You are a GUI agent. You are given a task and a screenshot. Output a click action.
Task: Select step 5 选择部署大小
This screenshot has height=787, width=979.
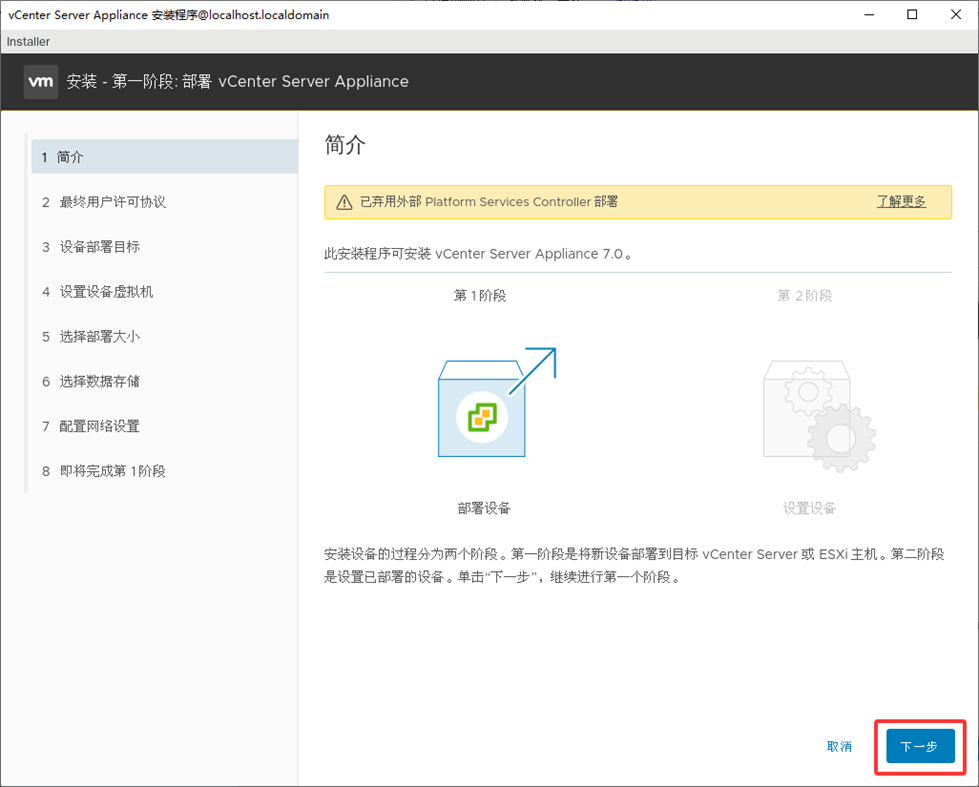pyautogui.click(x=99, y=337)
